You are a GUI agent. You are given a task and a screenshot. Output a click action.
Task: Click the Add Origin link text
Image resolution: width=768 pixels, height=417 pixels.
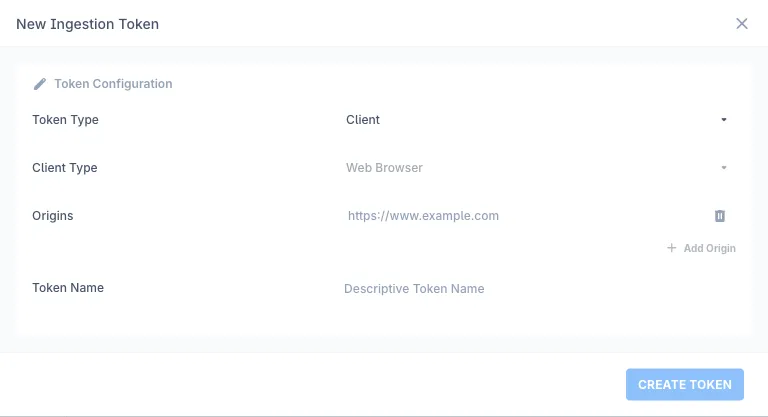pyautogui.click(x=709, y=248)
